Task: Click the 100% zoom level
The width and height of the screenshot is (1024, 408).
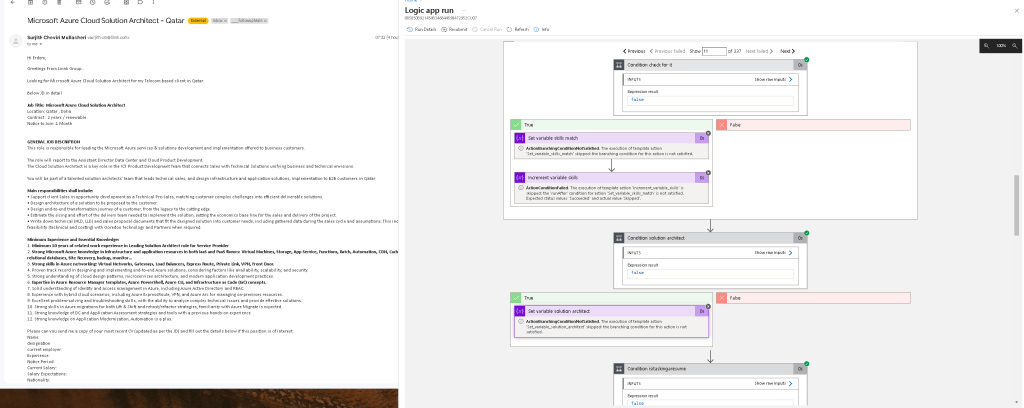Action: coord(1000,46)
